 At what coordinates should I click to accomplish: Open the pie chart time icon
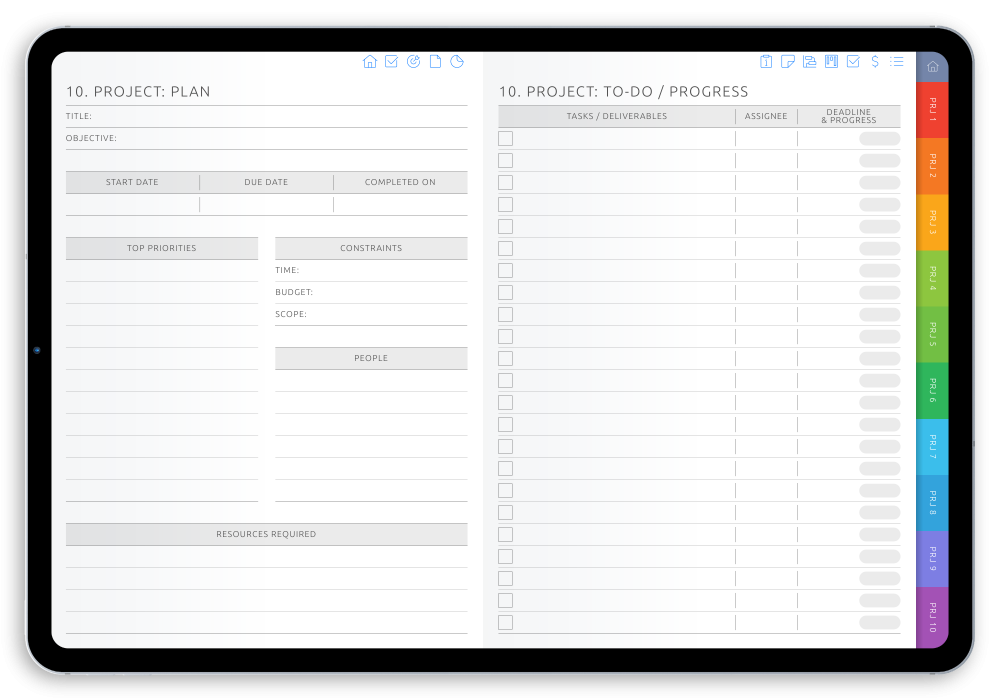coord(456,61)
